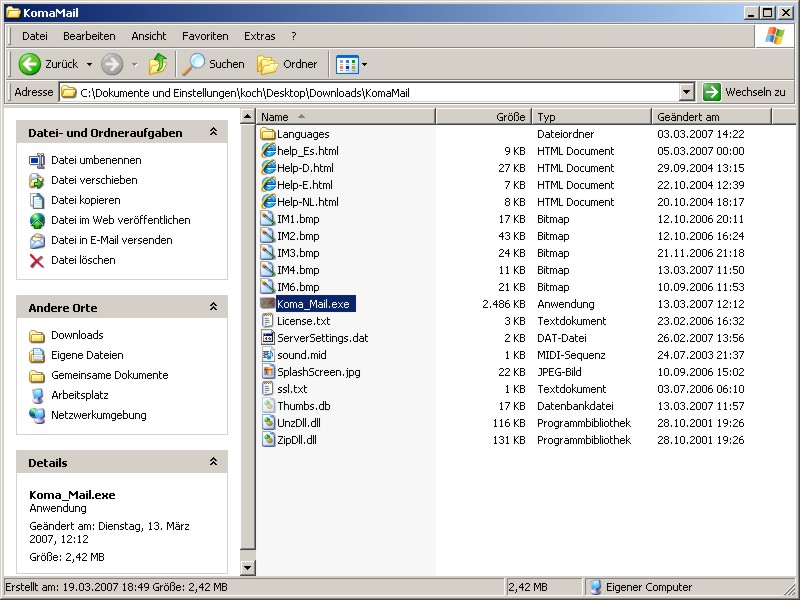800x600 pixels.
Task: Open the Favoriten menu
Action: click(x=205, y=36)
